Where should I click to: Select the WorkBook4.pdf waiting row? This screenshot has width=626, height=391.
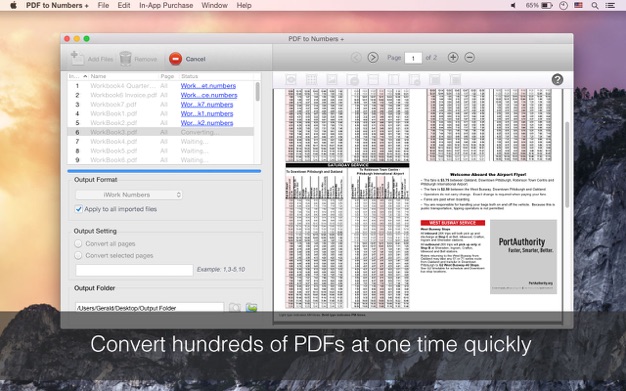160,141
